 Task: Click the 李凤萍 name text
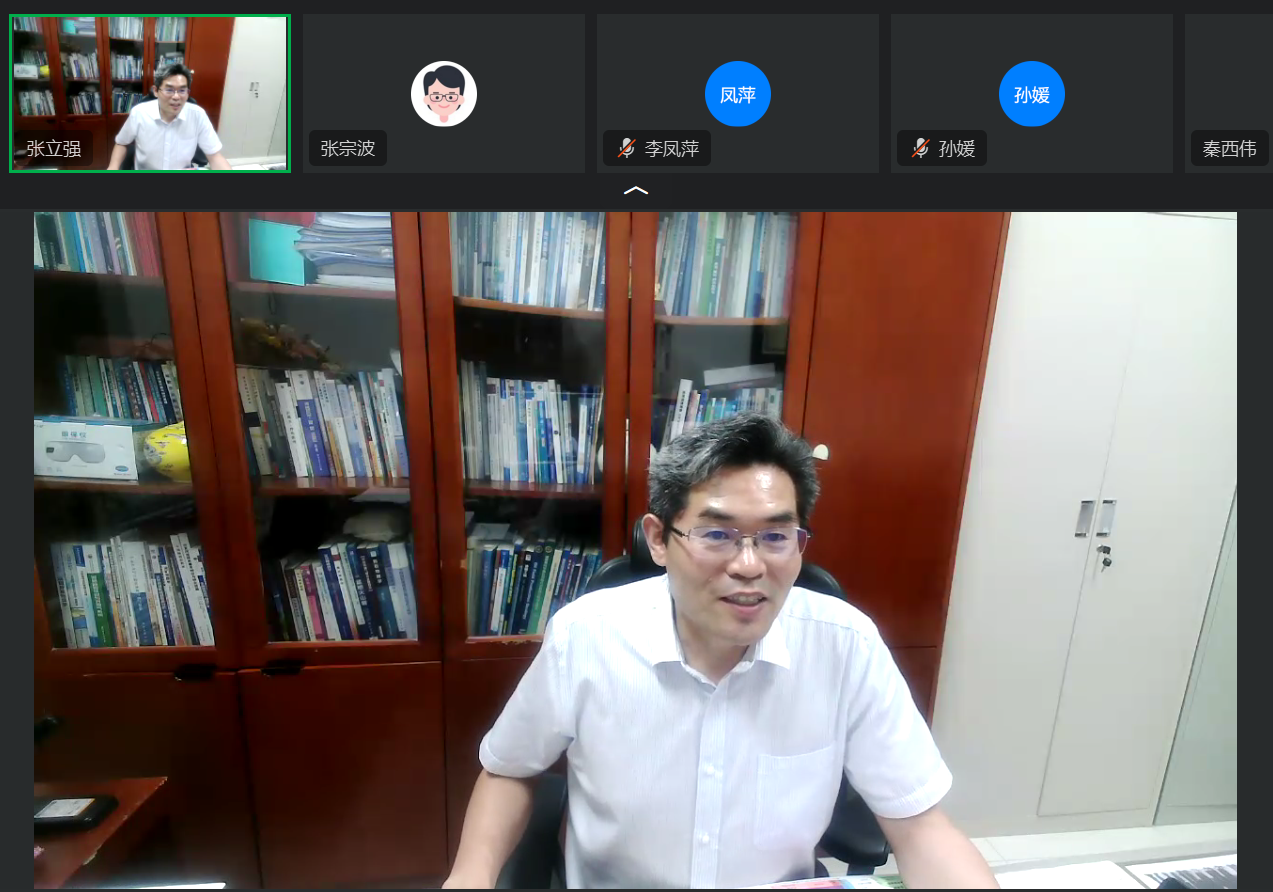coord(671,149)
